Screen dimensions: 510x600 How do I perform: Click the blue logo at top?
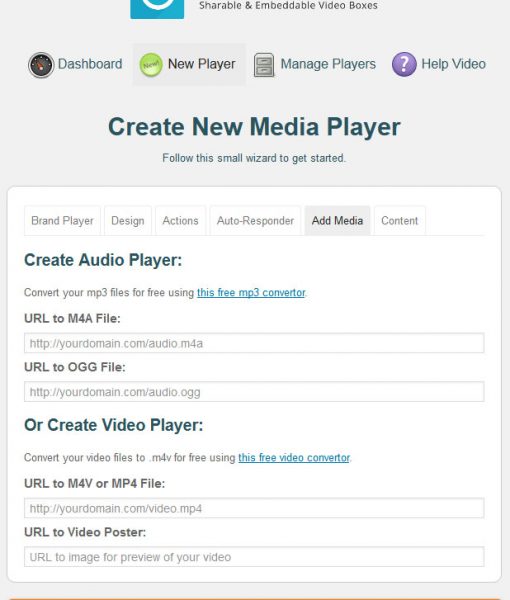157,8
